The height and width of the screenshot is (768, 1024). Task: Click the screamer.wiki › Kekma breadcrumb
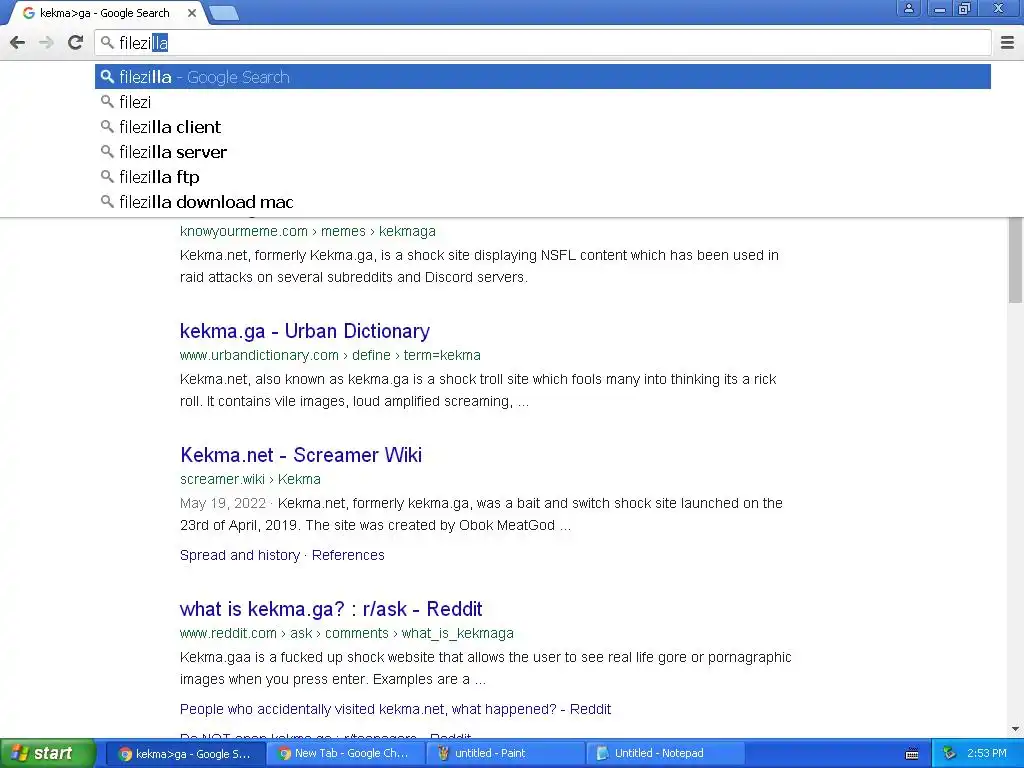click(250, 479)
